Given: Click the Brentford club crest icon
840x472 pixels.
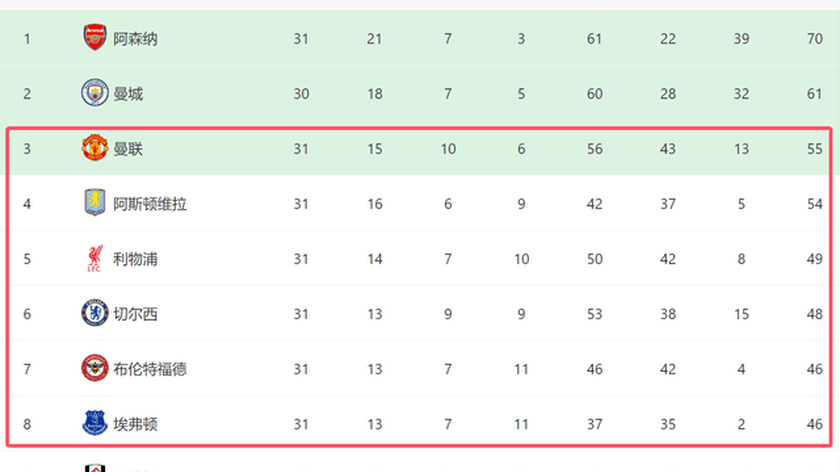Looking at the screenshot, I should [93, 369].
